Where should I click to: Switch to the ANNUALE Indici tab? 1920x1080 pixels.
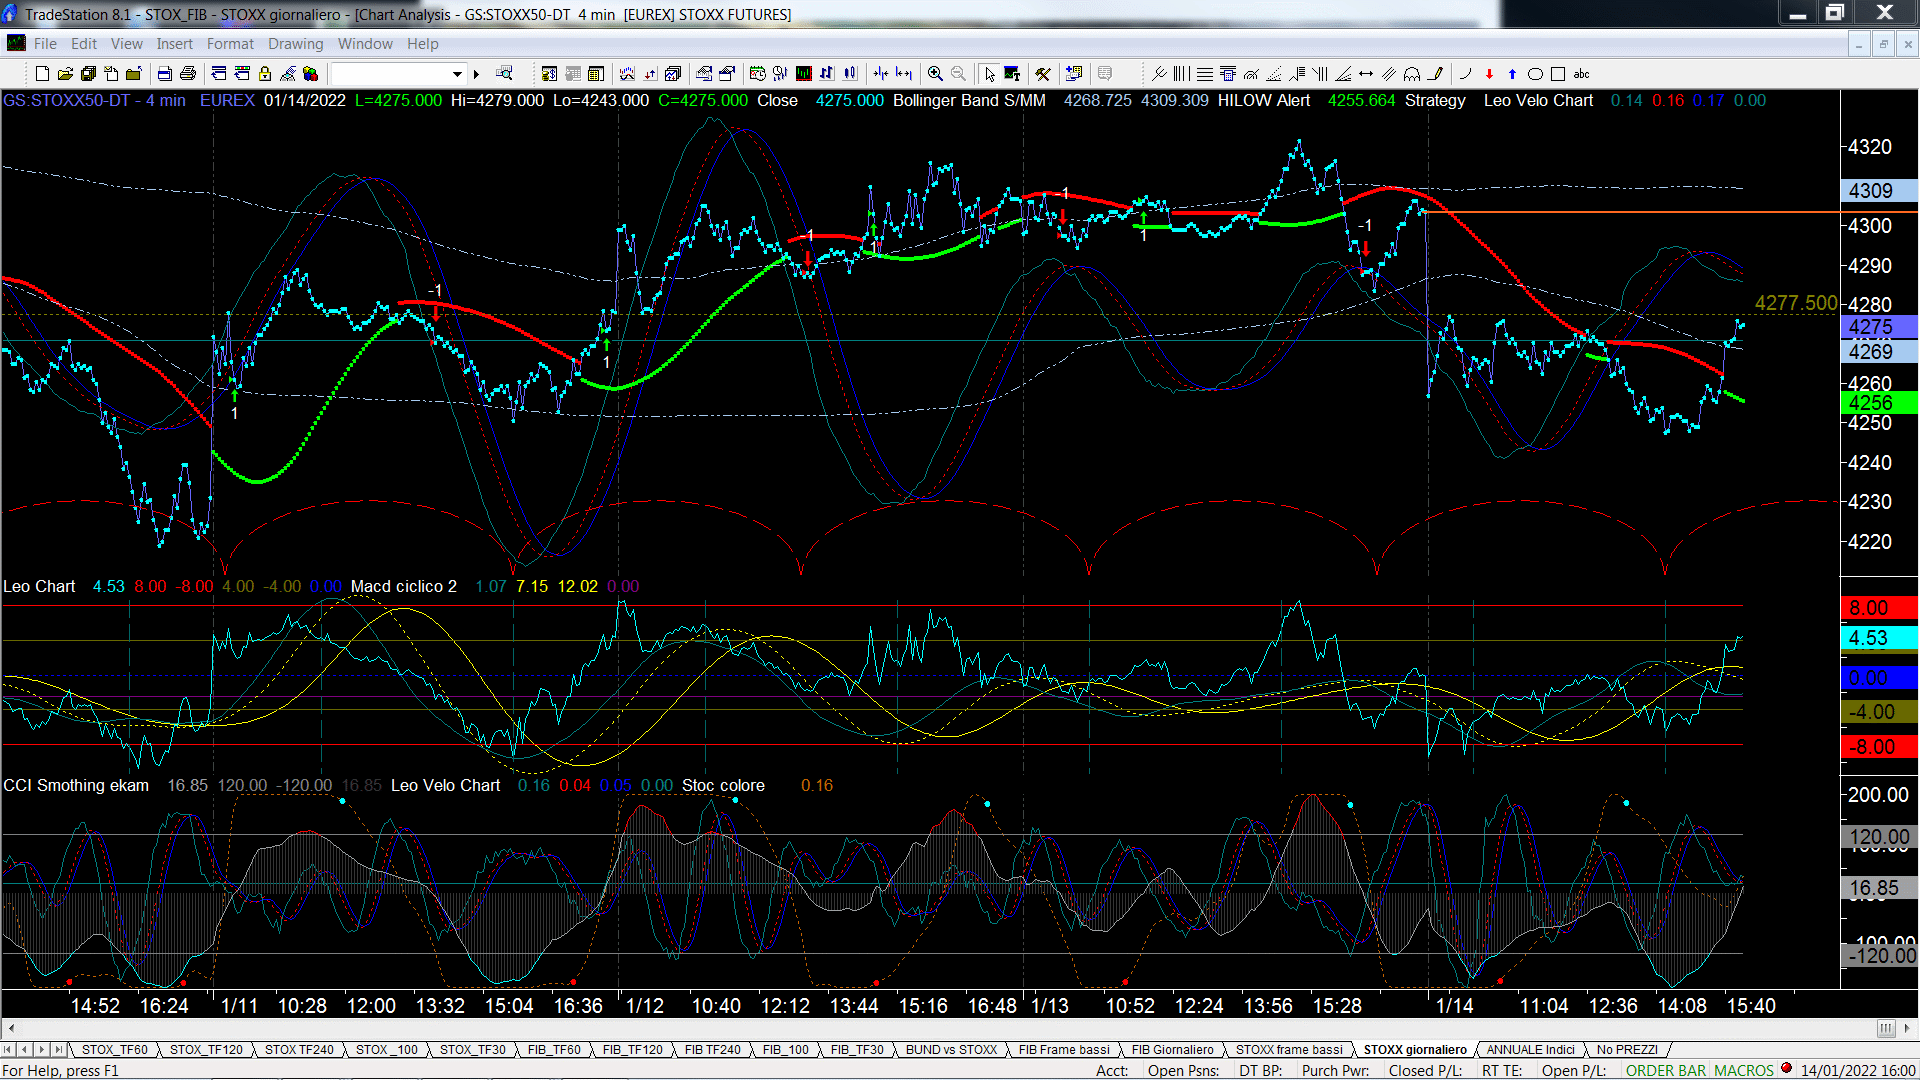point(1530,1049)
